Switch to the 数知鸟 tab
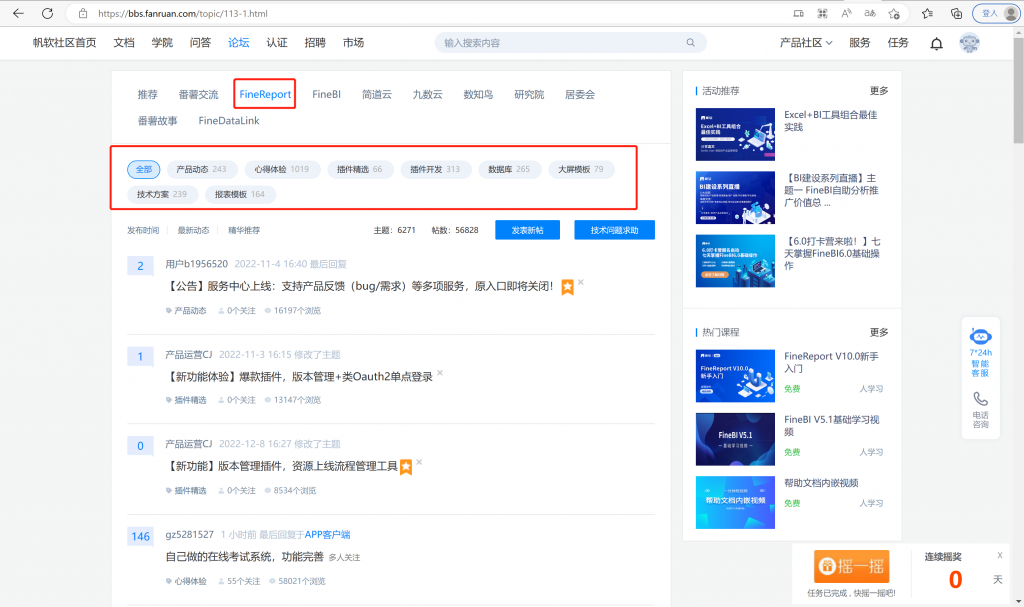1024x607 pixels. pyautogui.click(x=478, y=94)
